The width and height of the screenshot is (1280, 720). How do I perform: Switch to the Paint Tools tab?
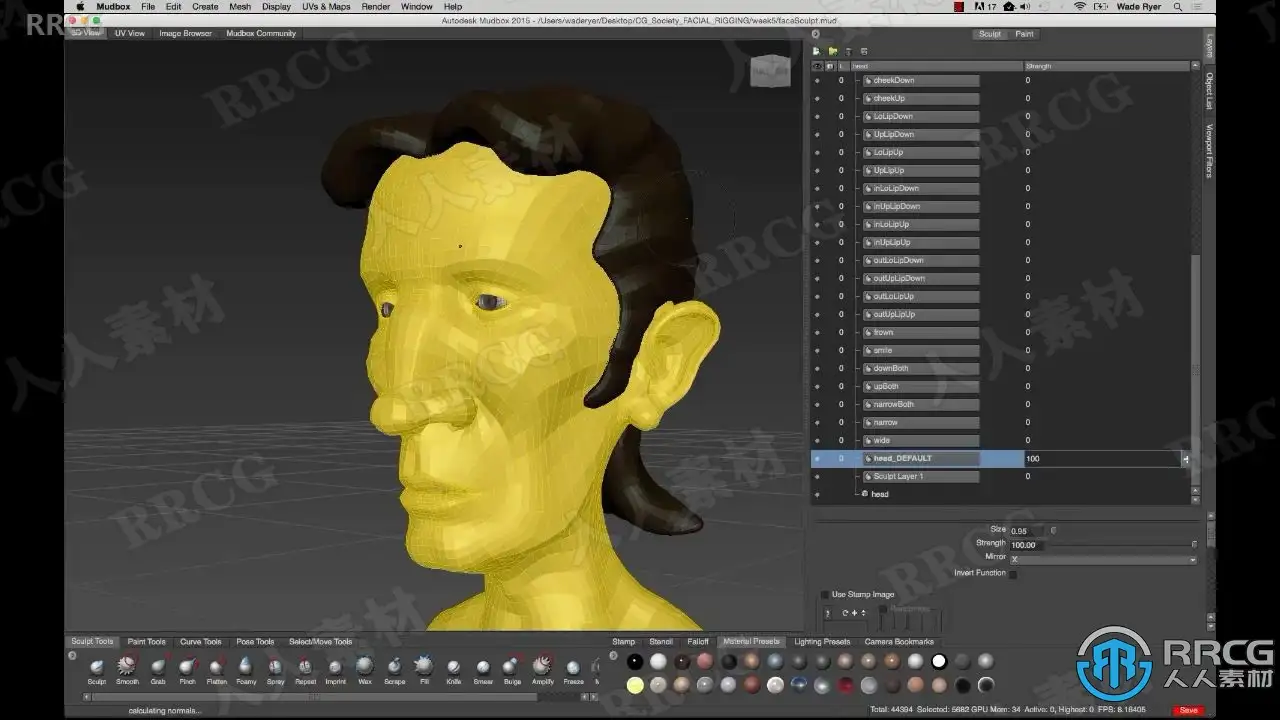[x=147, y=642]
